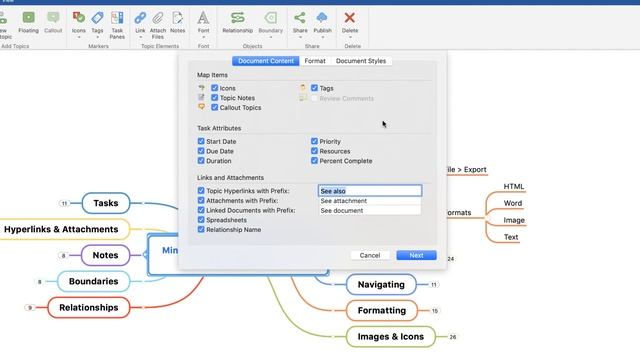Expand the Font dropdown arrow

204,38
